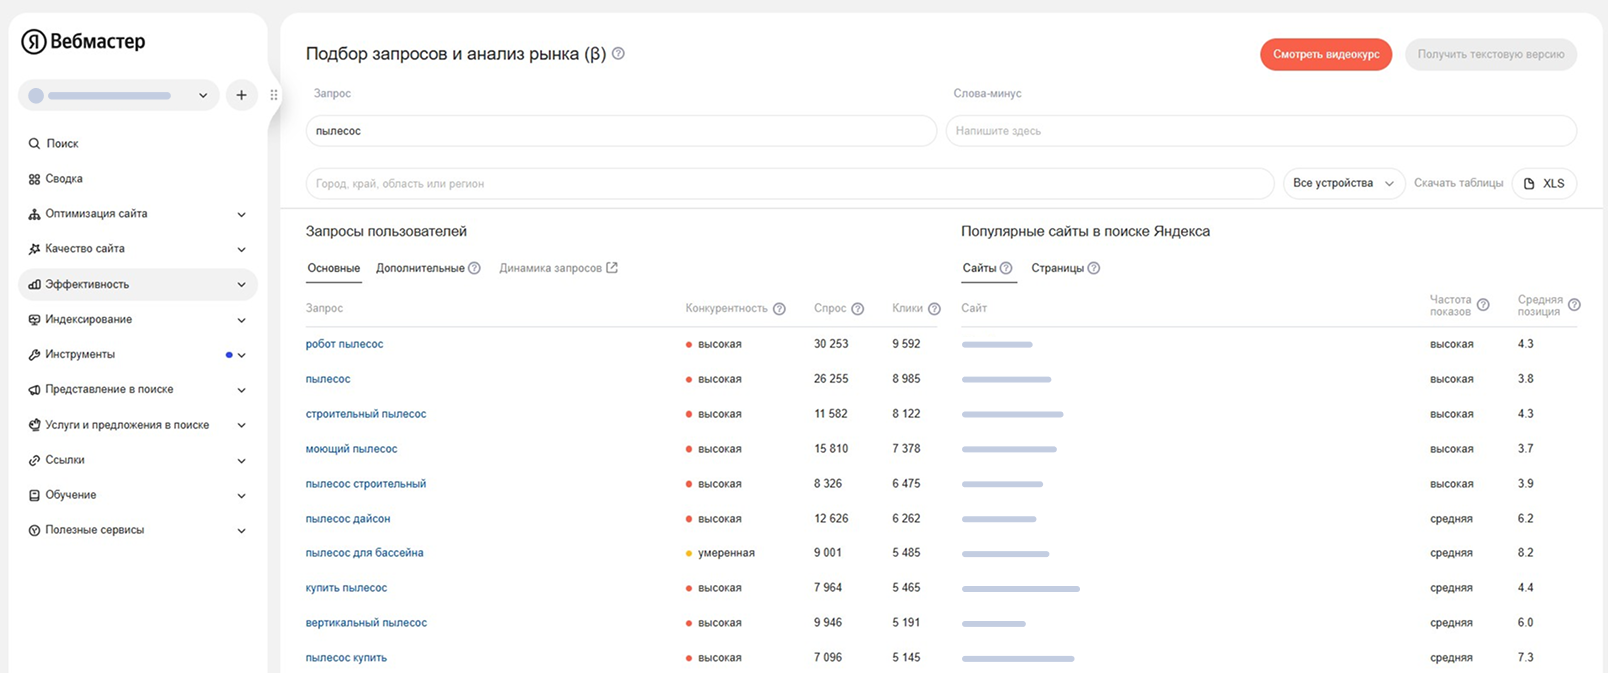Expand Индексирование chevron
Viewport: 1608px width, 674px height.
point(241,321)
